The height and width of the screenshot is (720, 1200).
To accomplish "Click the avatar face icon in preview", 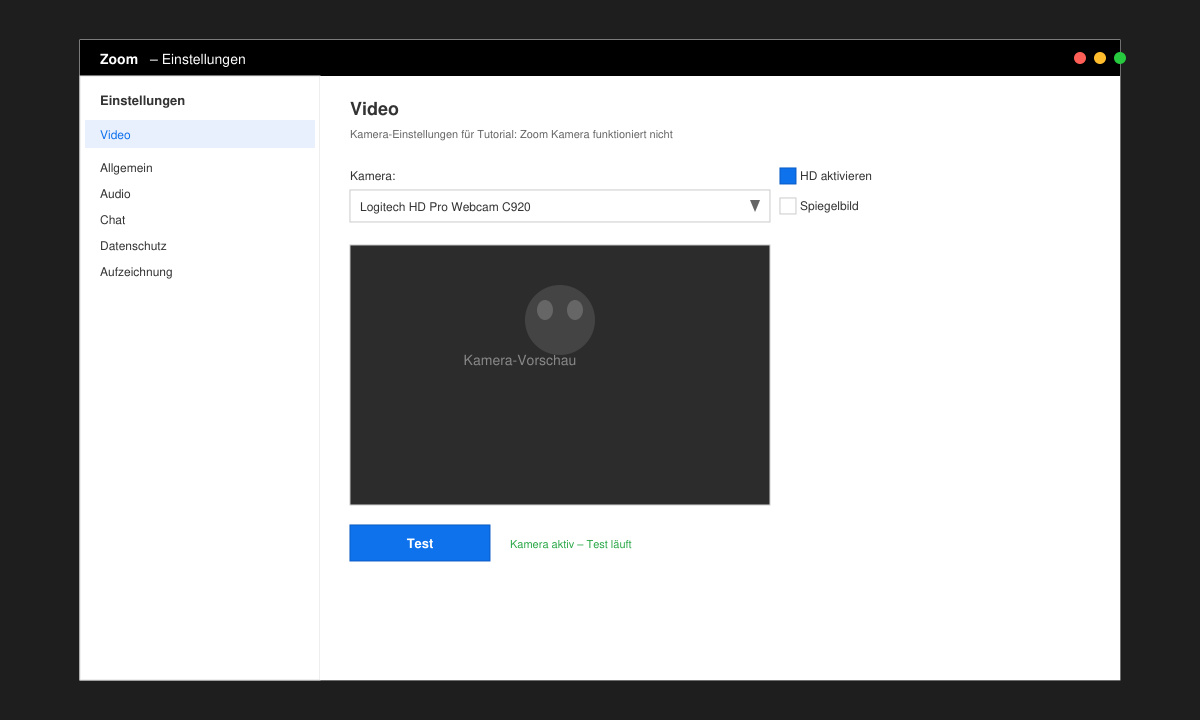I will click(x=560, y=320).
